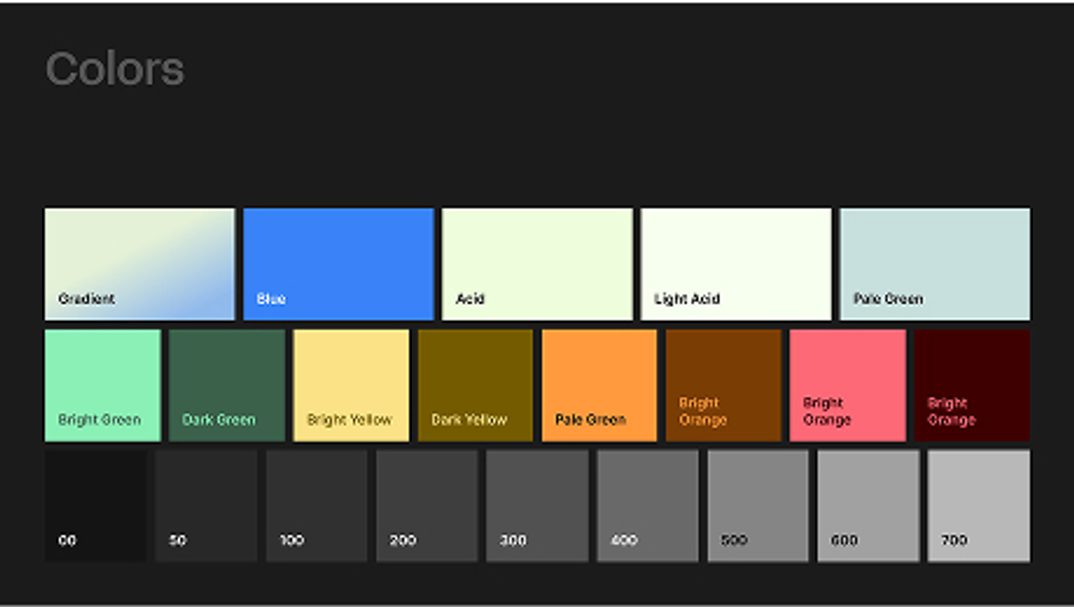This screenshot has height=607, width=1074.
Task: Click the Colors heading text
Action: tap(115, 69)
